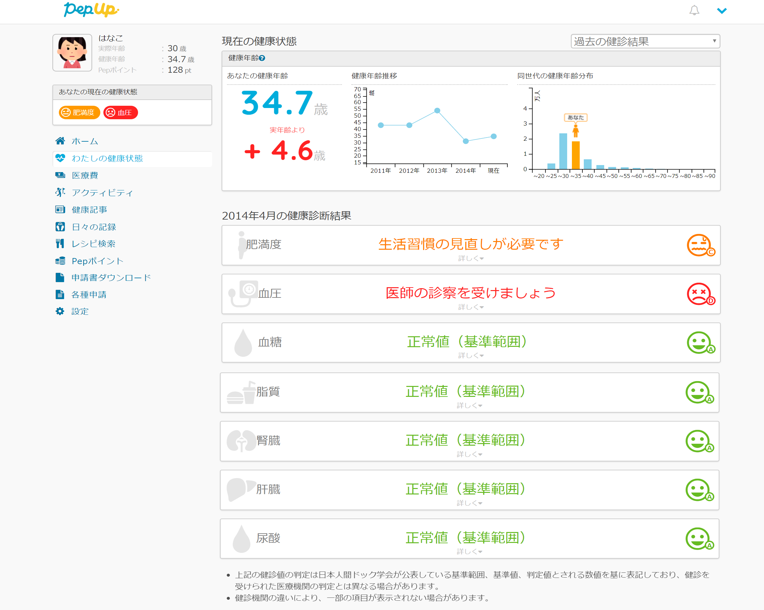Image resolution: width=764 pixels, height=610 pixels.
Task: Go to ホーム in sidebar
Action: [x=85, y=141]
